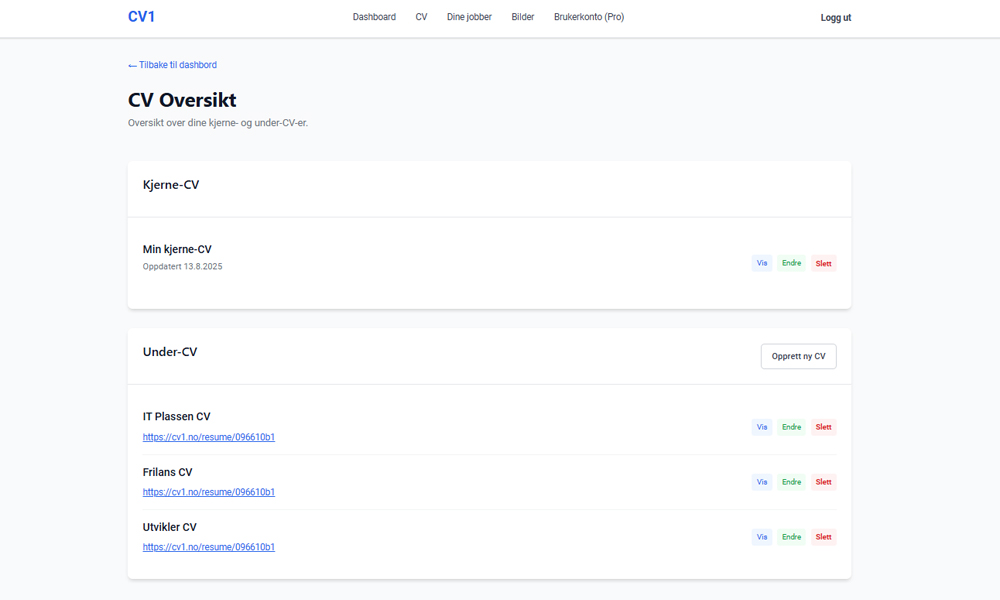Open Brukerkonto (Pro) account page
This screenshot has height=600, width=1000.
point(588,17)
